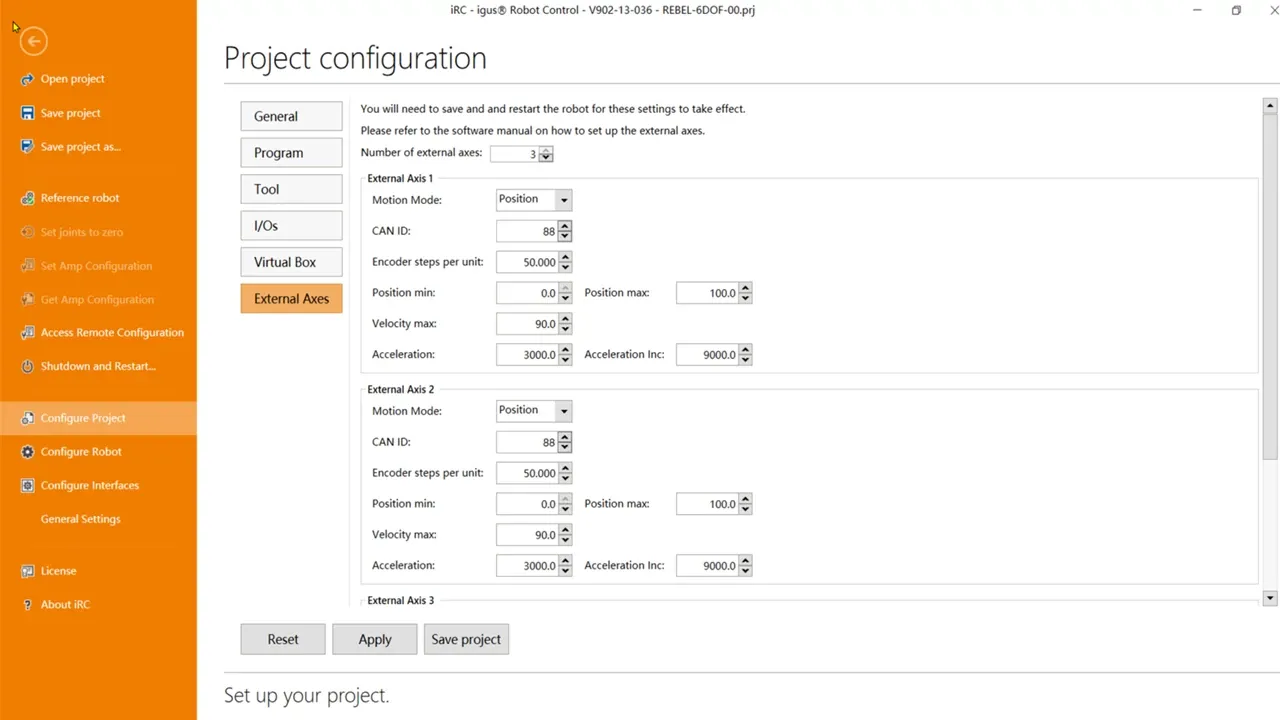Viewport: 1280px width, 720px height.
Task: Click the Configure Interfaces icon
Action: click(28, 485)
